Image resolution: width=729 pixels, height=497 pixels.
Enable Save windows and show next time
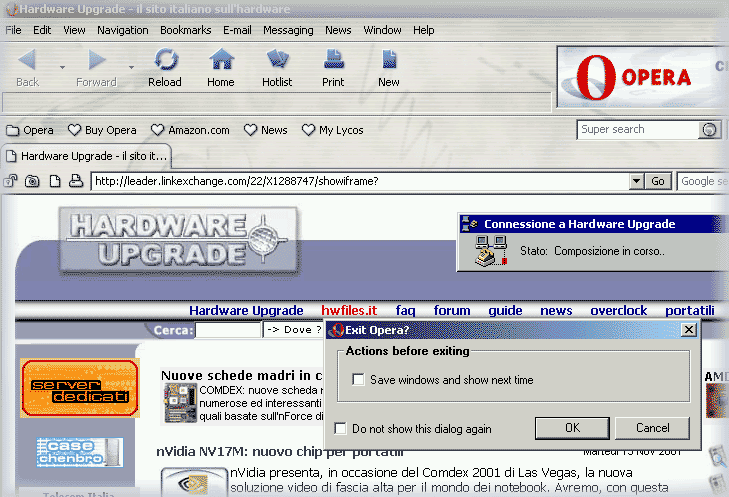coord(359,380)
